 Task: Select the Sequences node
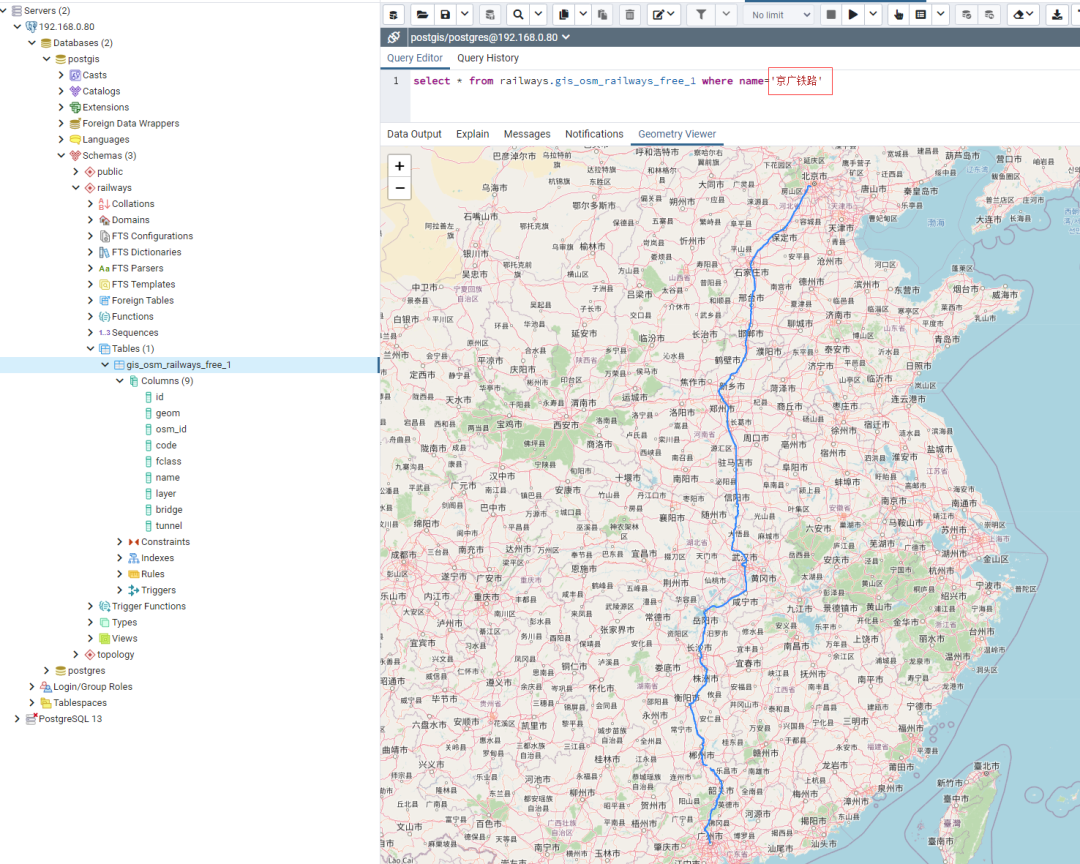coord(135,333)
